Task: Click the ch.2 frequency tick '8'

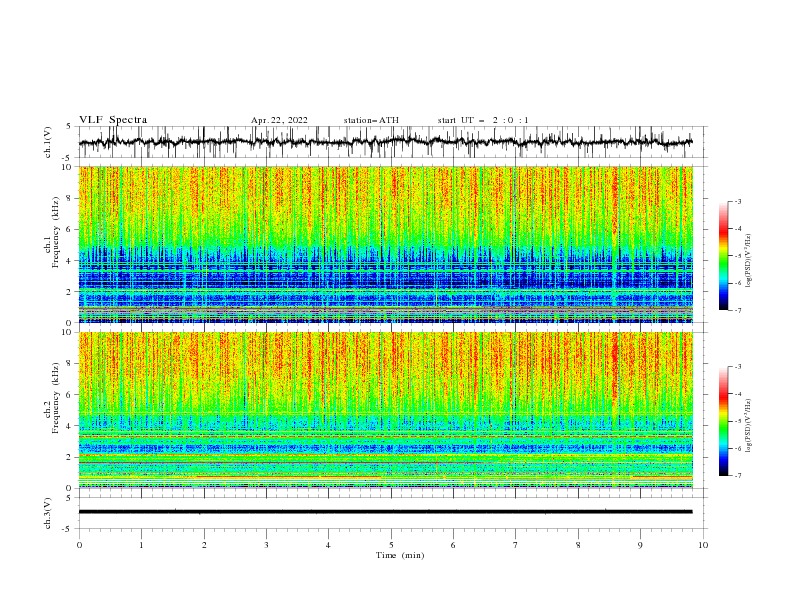Action: point(70,364)
